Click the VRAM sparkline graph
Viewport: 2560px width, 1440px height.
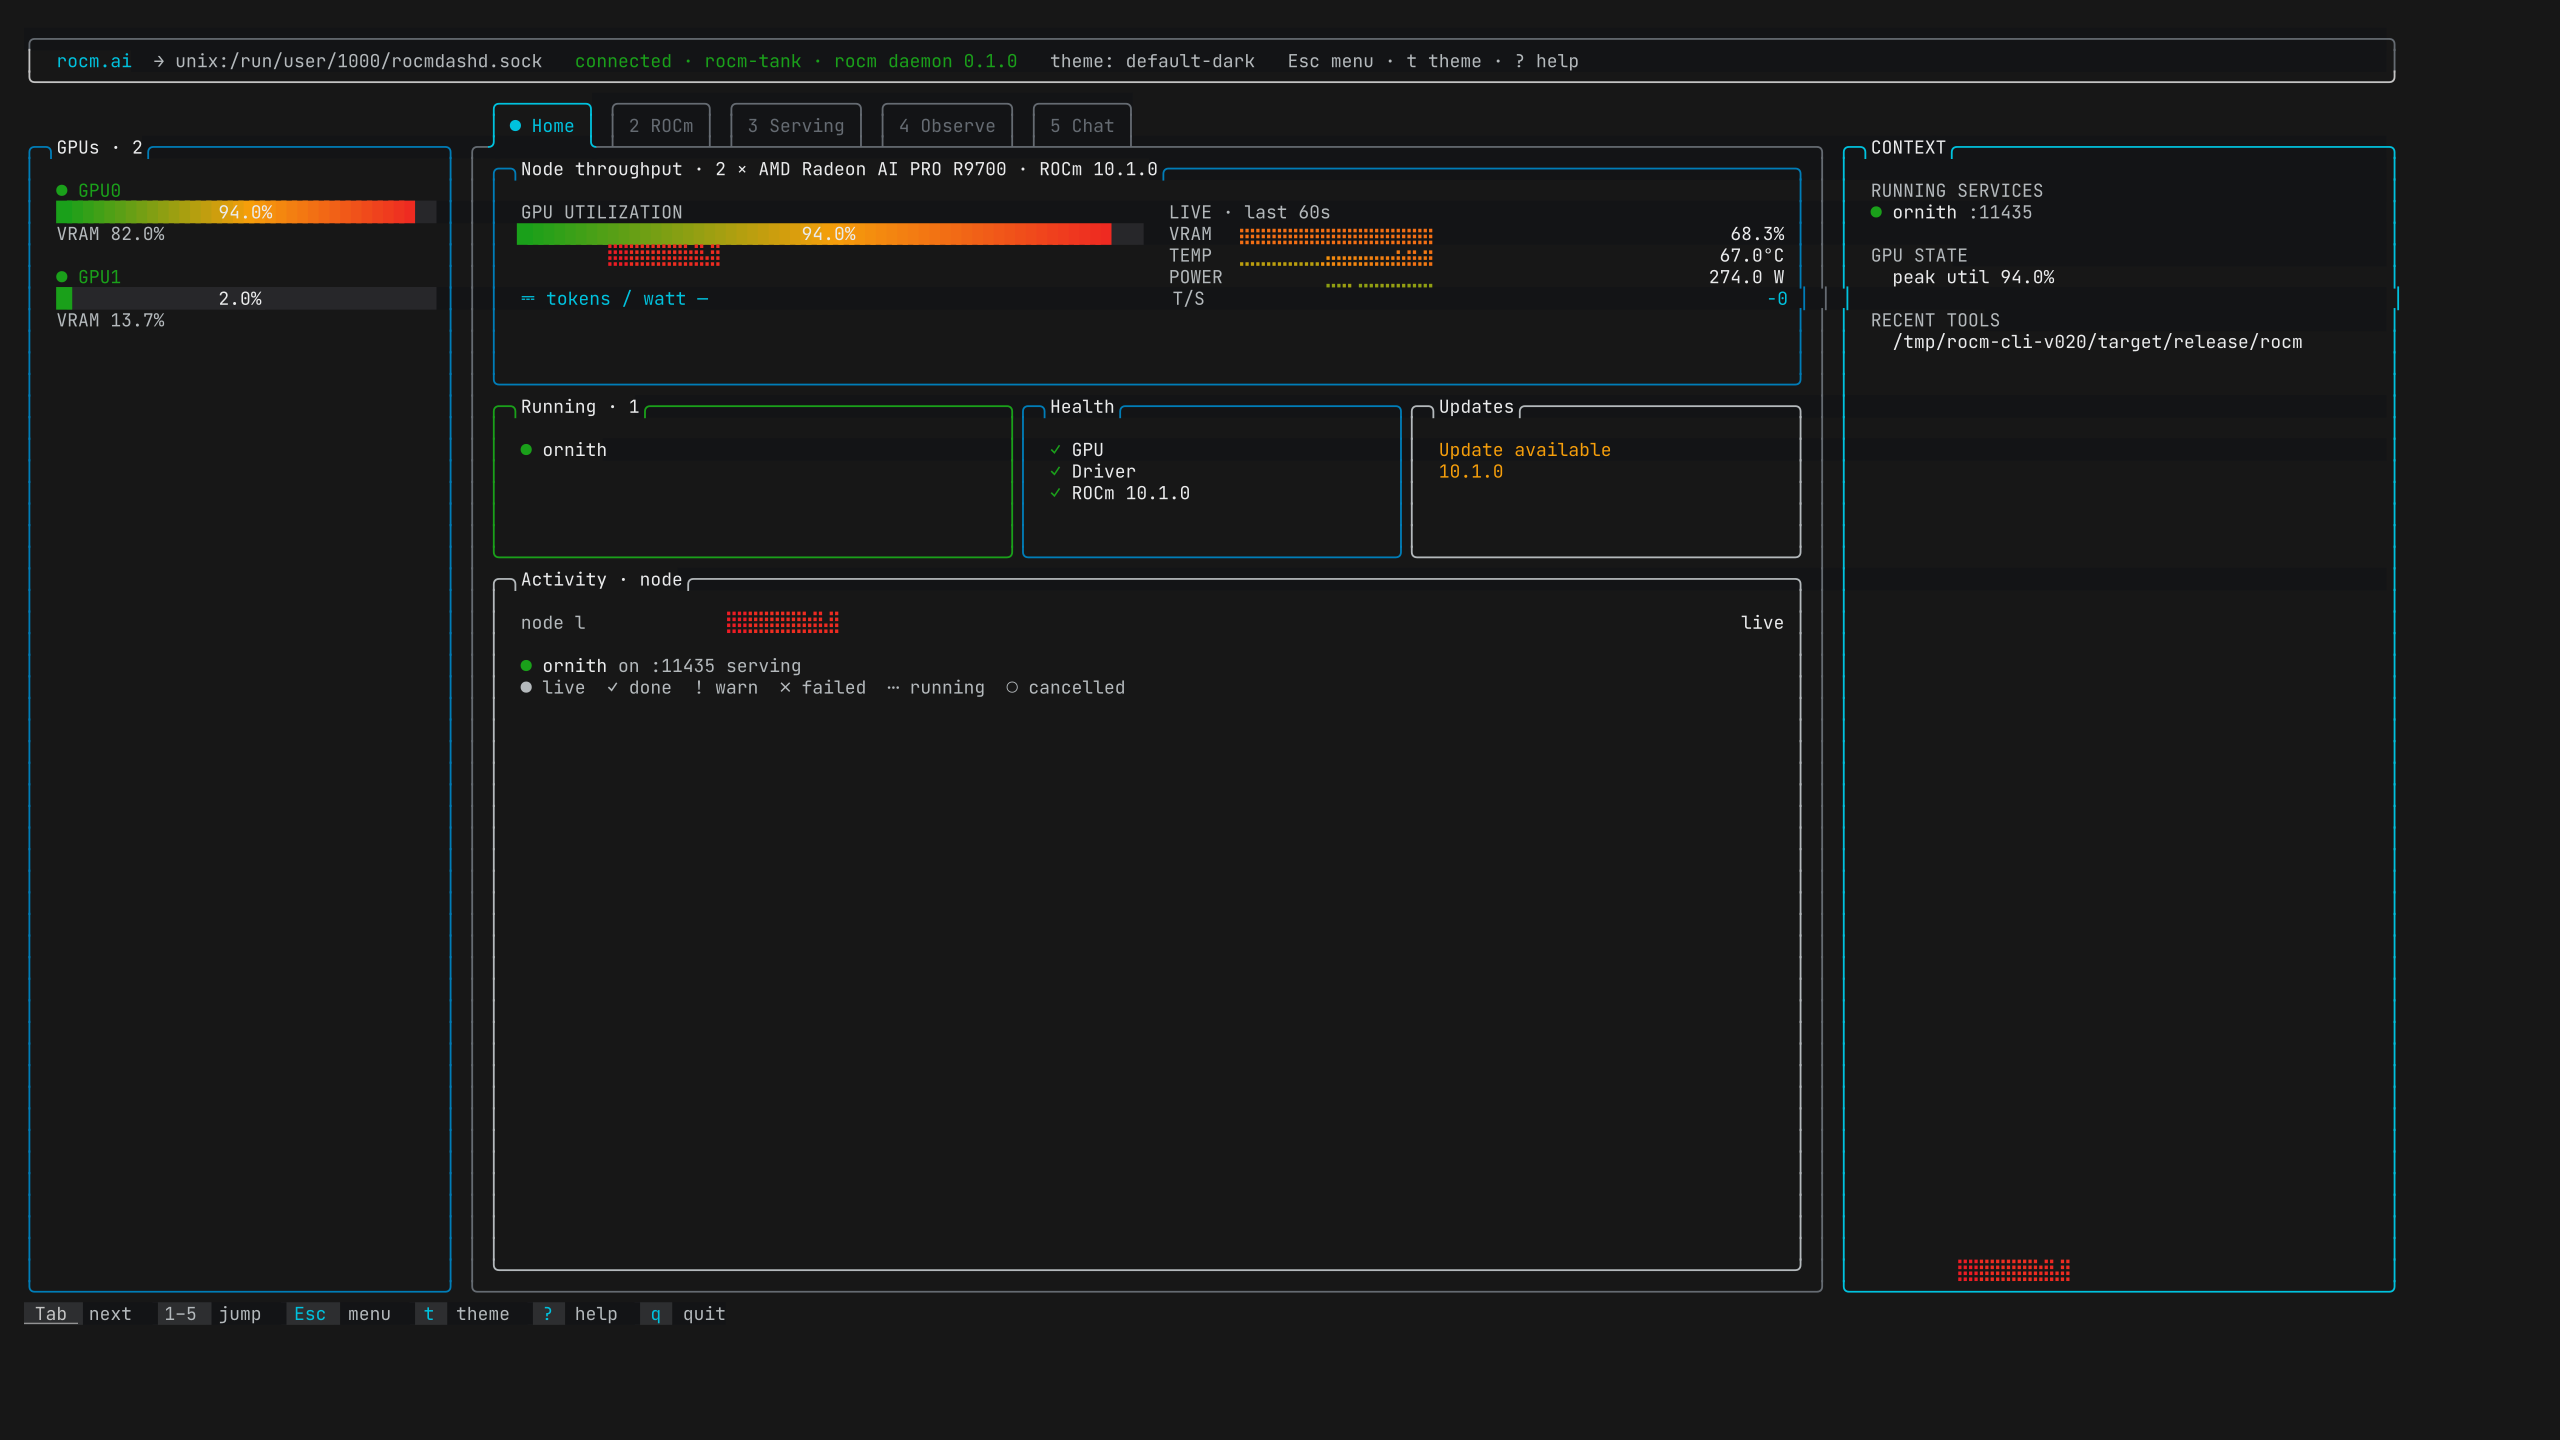pyautogui.click(x=1336, y=236)
